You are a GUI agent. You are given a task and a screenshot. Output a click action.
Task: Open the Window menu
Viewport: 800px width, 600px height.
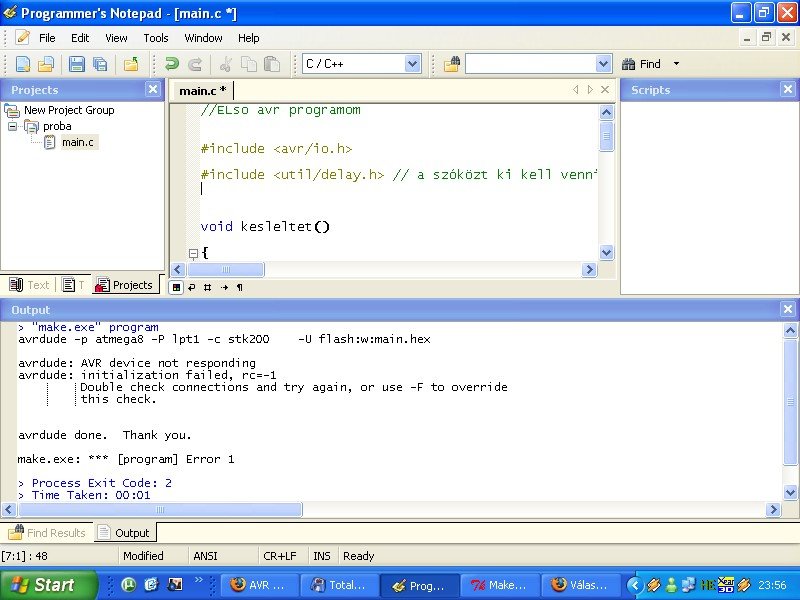click(x=203, y=38)
